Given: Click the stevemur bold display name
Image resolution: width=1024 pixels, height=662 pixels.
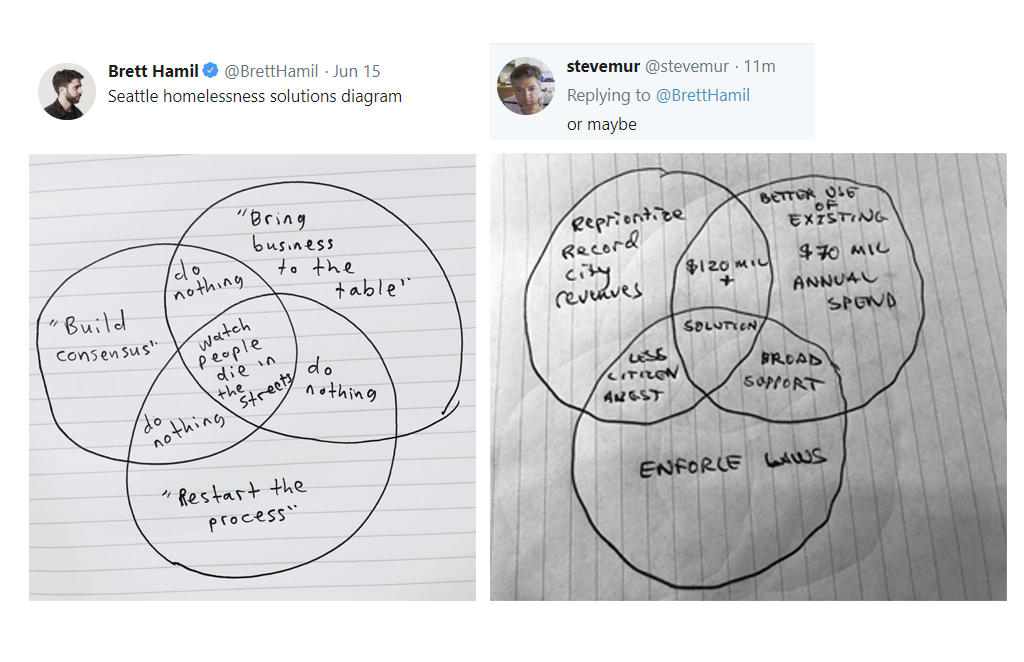Looking at the screenshot, I should pos(602,67).
